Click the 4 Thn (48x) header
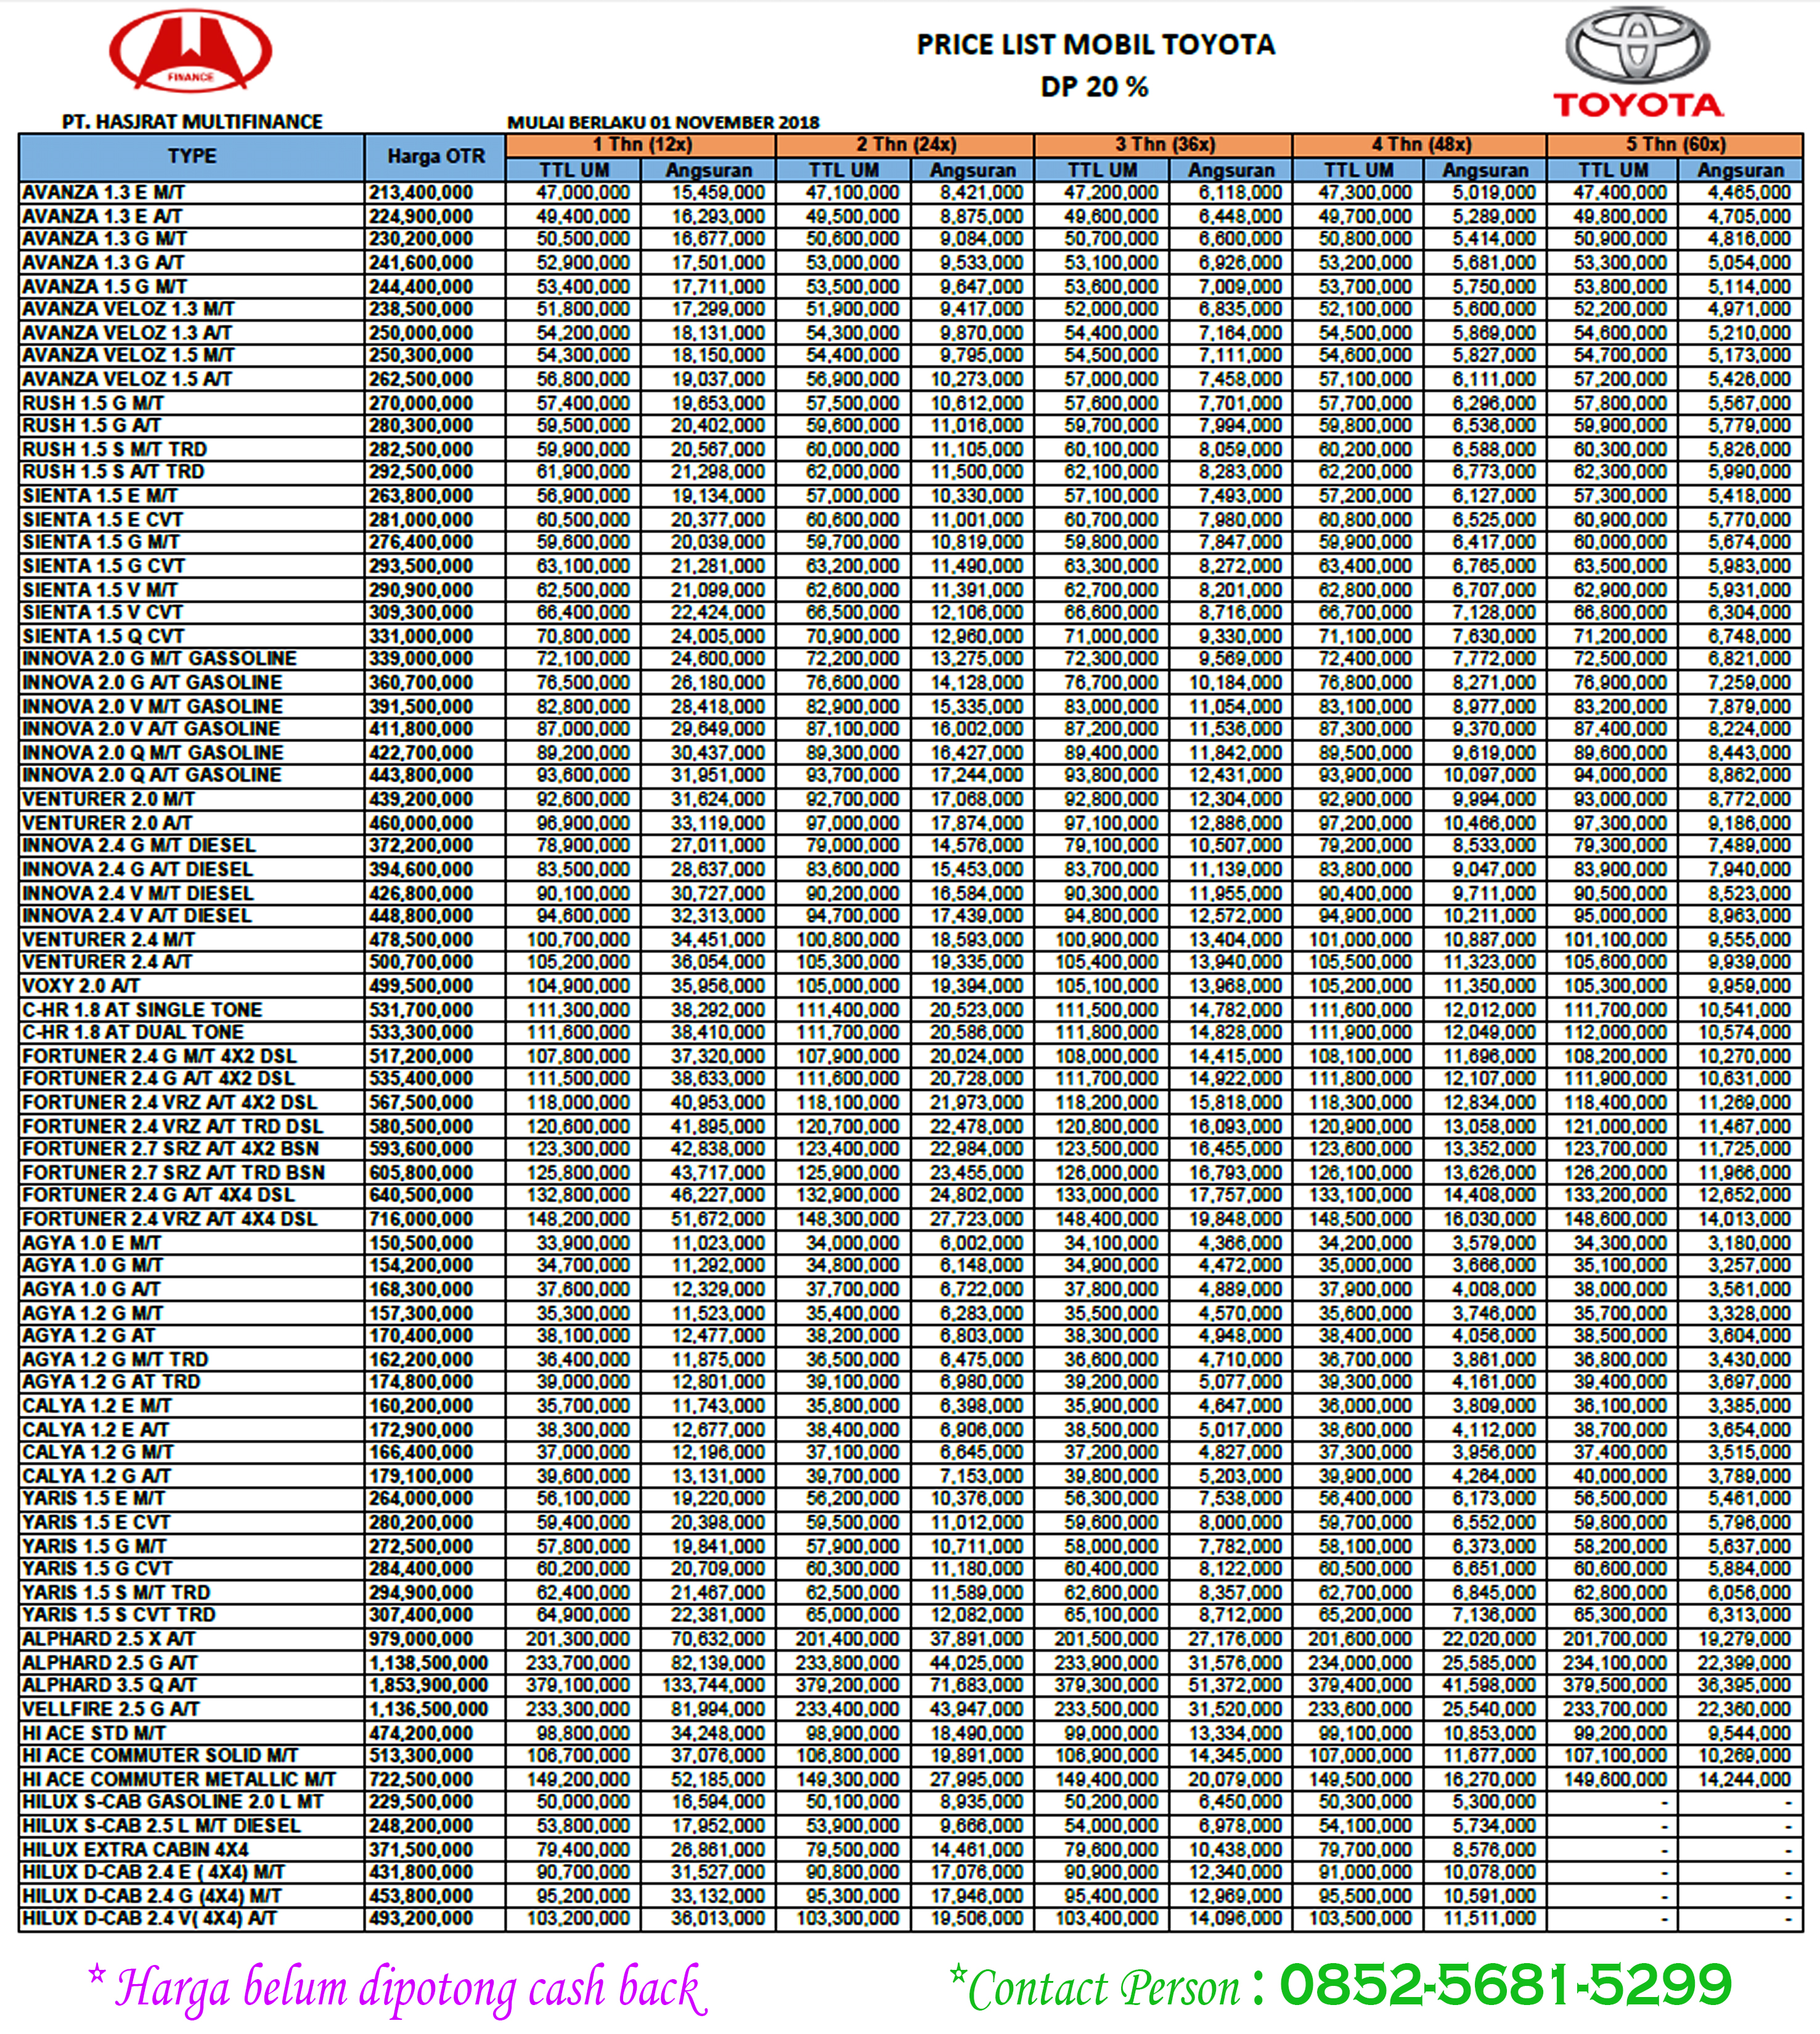Image resolution: width=1820 pixels, height=2034 pixels. pyautogui.click(x=1420, y=144)
